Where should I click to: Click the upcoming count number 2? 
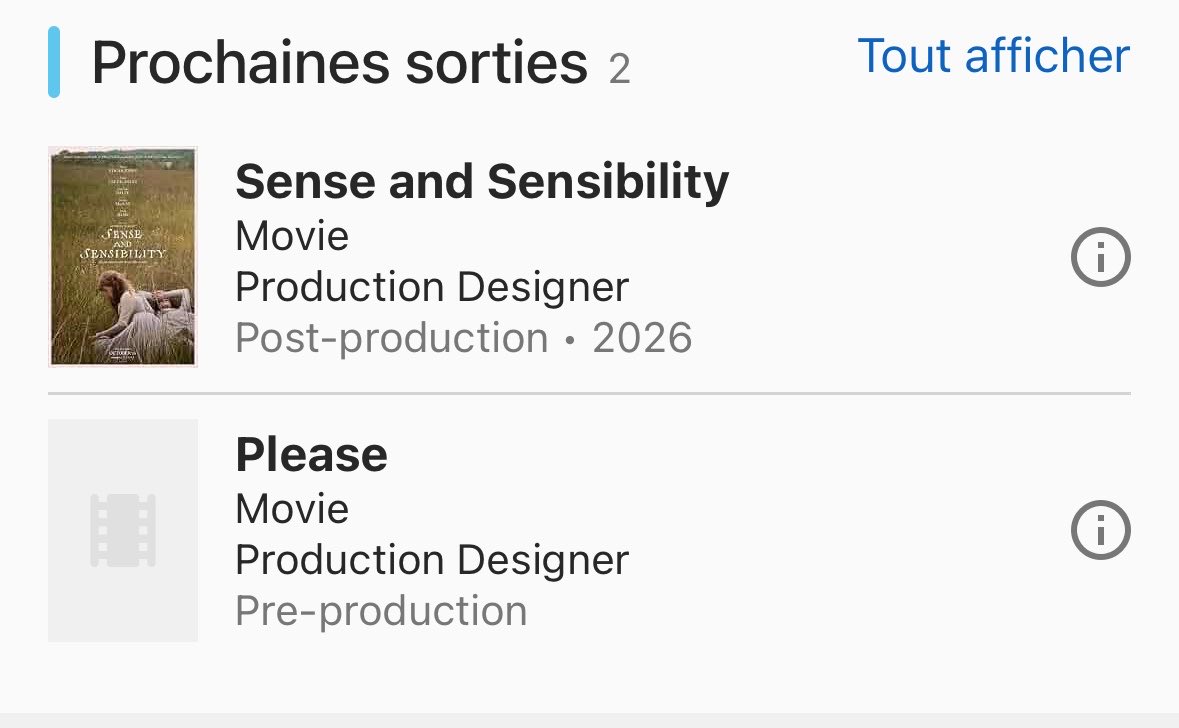coord(619,69)
